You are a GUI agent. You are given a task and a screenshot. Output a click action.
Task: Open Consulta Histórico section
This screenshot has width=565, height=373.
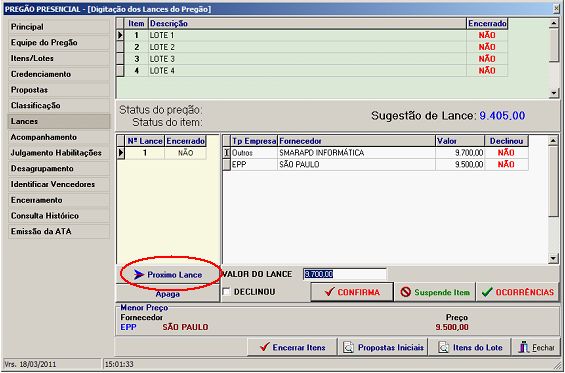[59, 216]
